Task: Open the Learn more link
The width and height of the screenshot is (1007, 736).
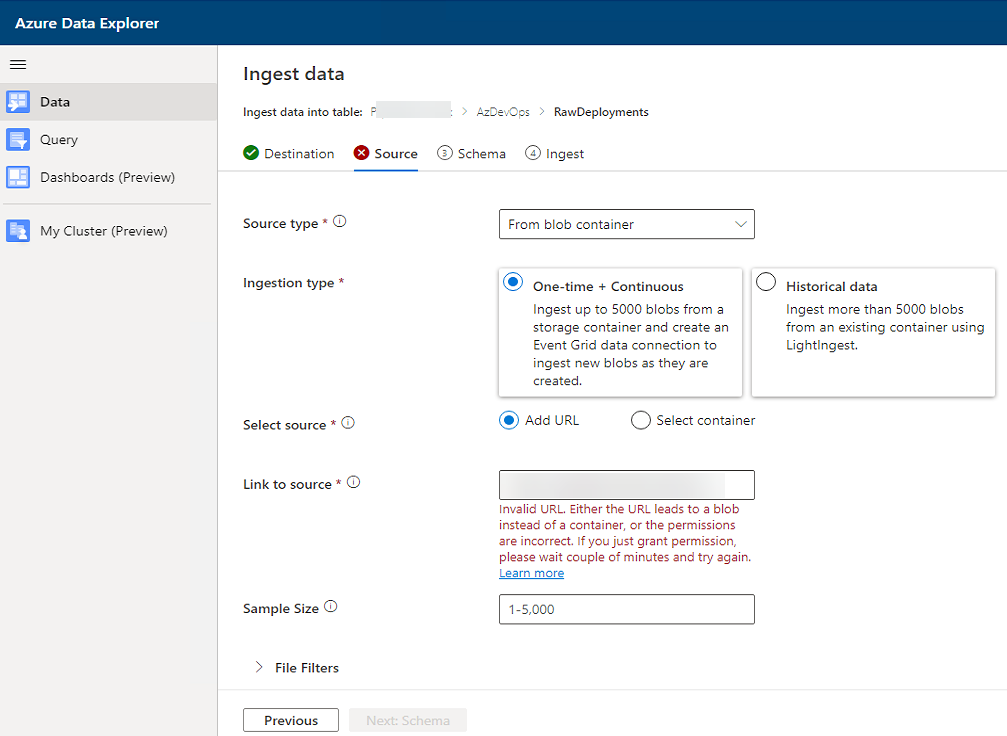Action: [532, 573]
